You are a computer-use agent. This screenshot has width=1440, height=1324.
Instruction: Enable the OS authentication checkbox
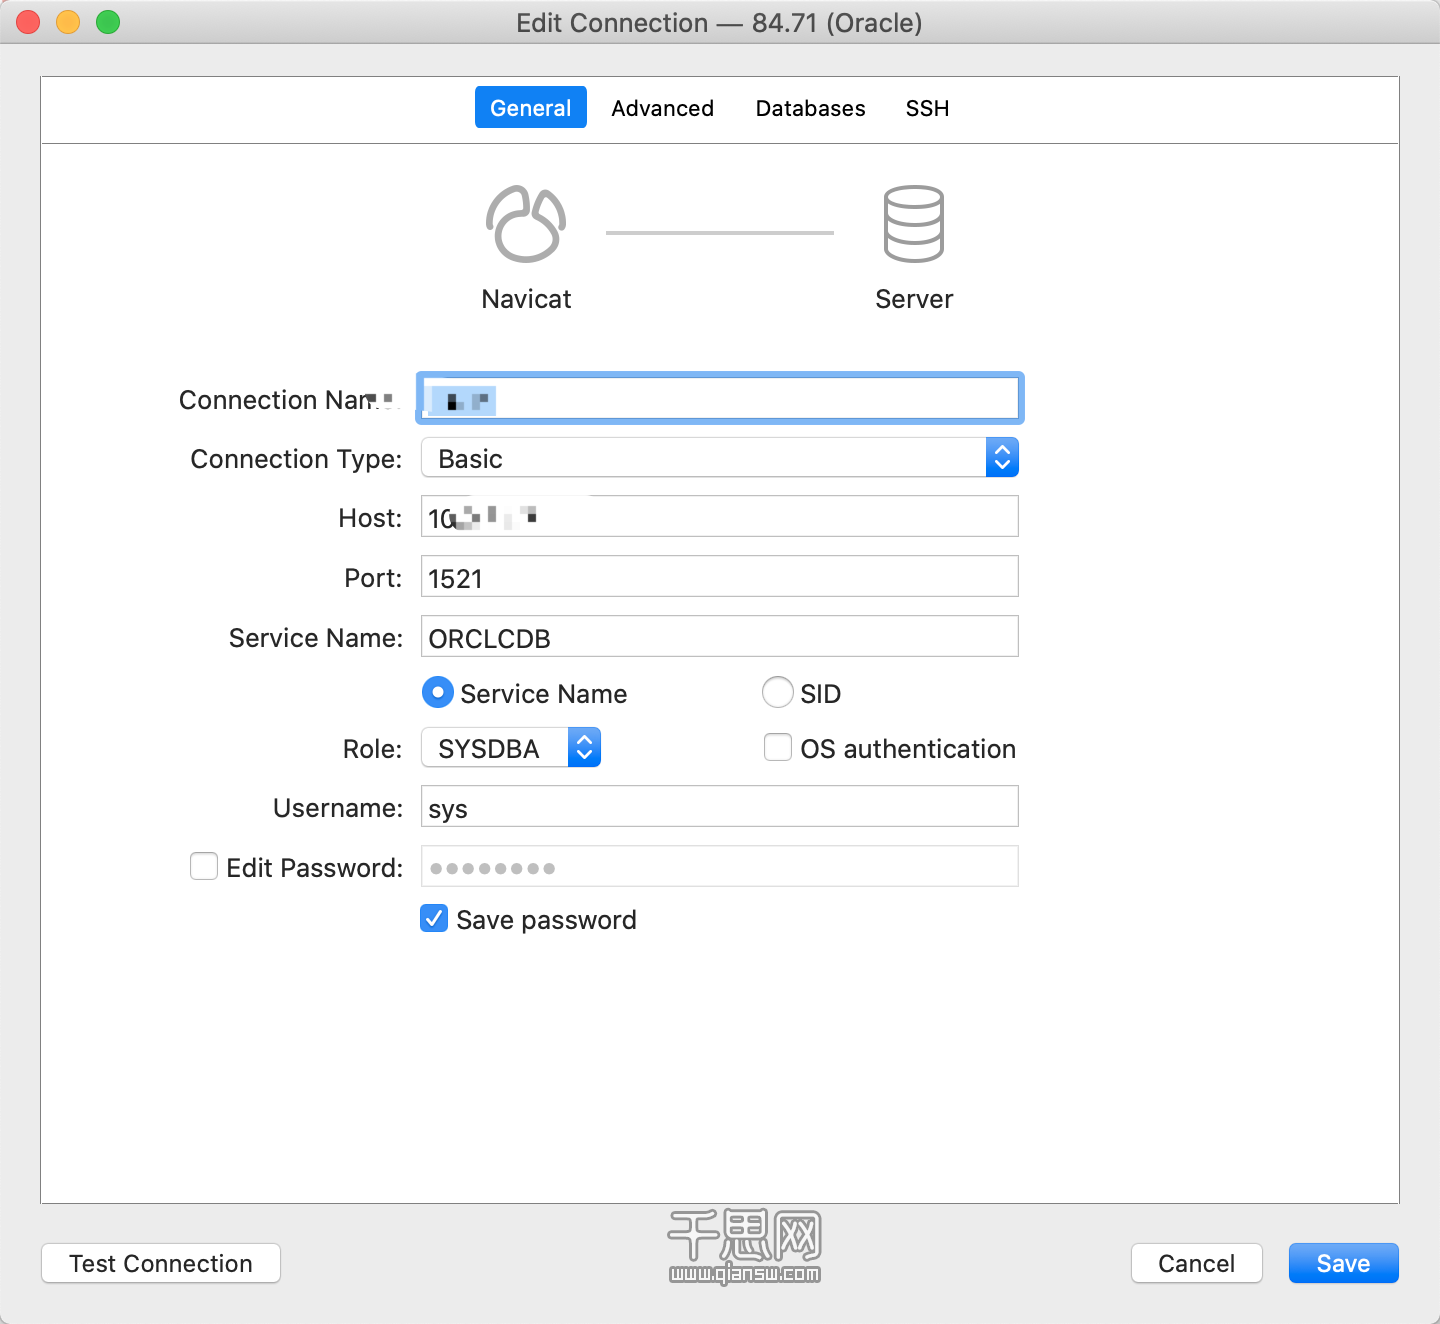point(778,748)
